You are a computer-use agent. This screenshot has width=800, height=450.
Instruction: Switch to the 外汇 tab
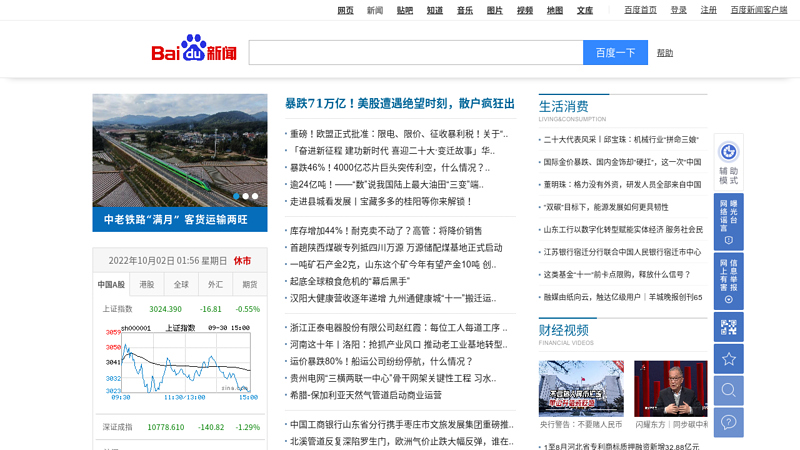click(x=215, y=284)
